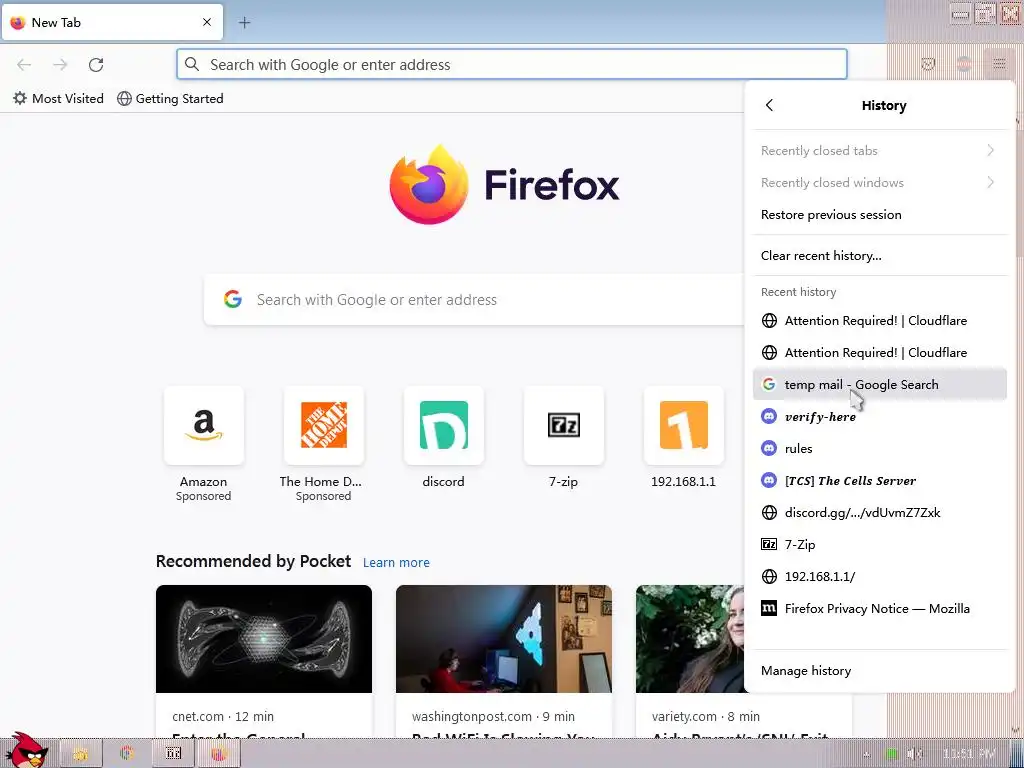Image resolution: width=1024 pixels, height=768 pixels.
Task: Click the reload page icon
Action: coord(96,65)
